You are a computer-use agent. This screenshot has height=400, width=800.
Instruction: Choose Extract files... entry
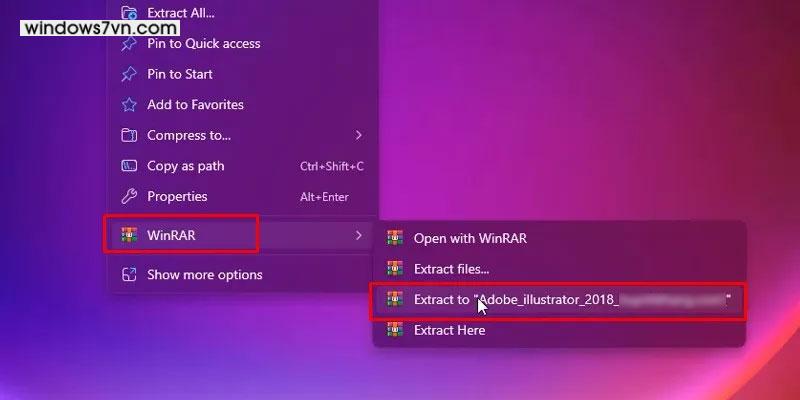pyautogui.click(x=560, y=268)
